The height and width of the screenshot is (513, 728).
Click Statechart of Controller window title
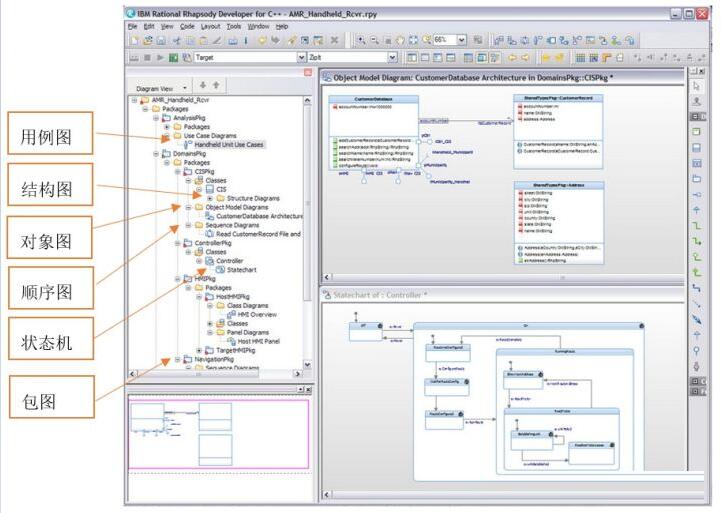coord(503,294)
